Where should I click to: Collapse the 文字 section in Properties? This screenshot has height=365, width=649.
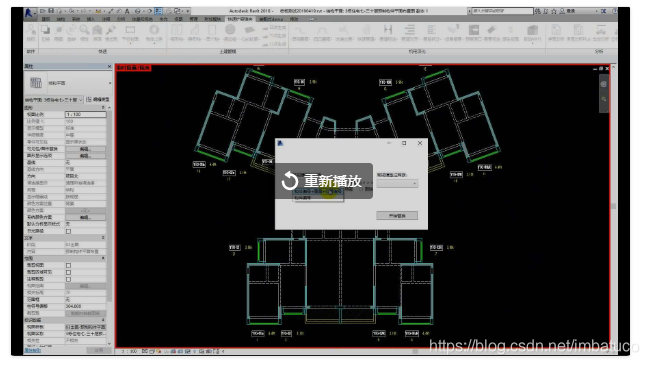[103, 238]
